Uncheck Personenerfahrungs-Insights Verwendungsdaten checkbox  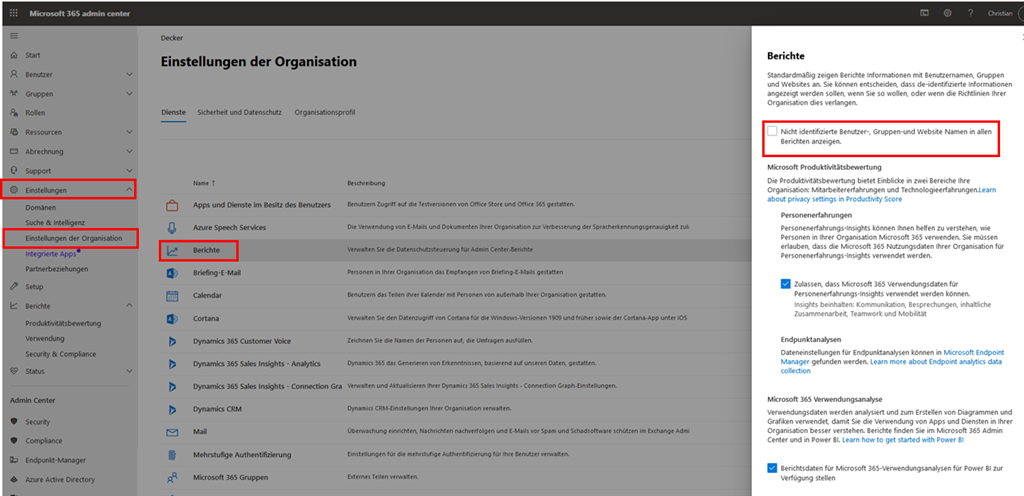(x=786, y=284)
